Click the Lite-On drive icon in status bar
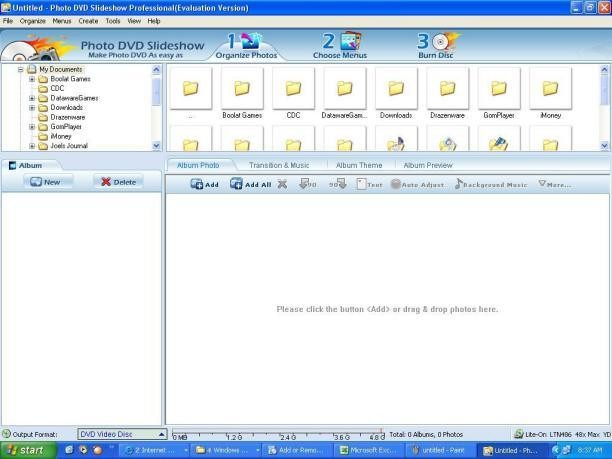This screenshot has width=612, height=459. 519,434
